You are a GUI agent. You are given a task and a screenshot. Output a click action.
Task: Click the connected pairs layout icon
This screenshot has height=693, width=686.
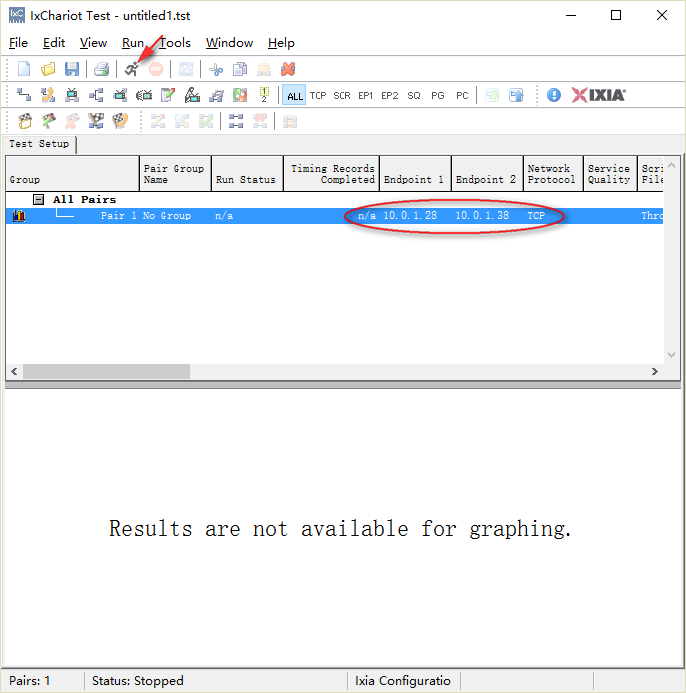click(236, 121)
